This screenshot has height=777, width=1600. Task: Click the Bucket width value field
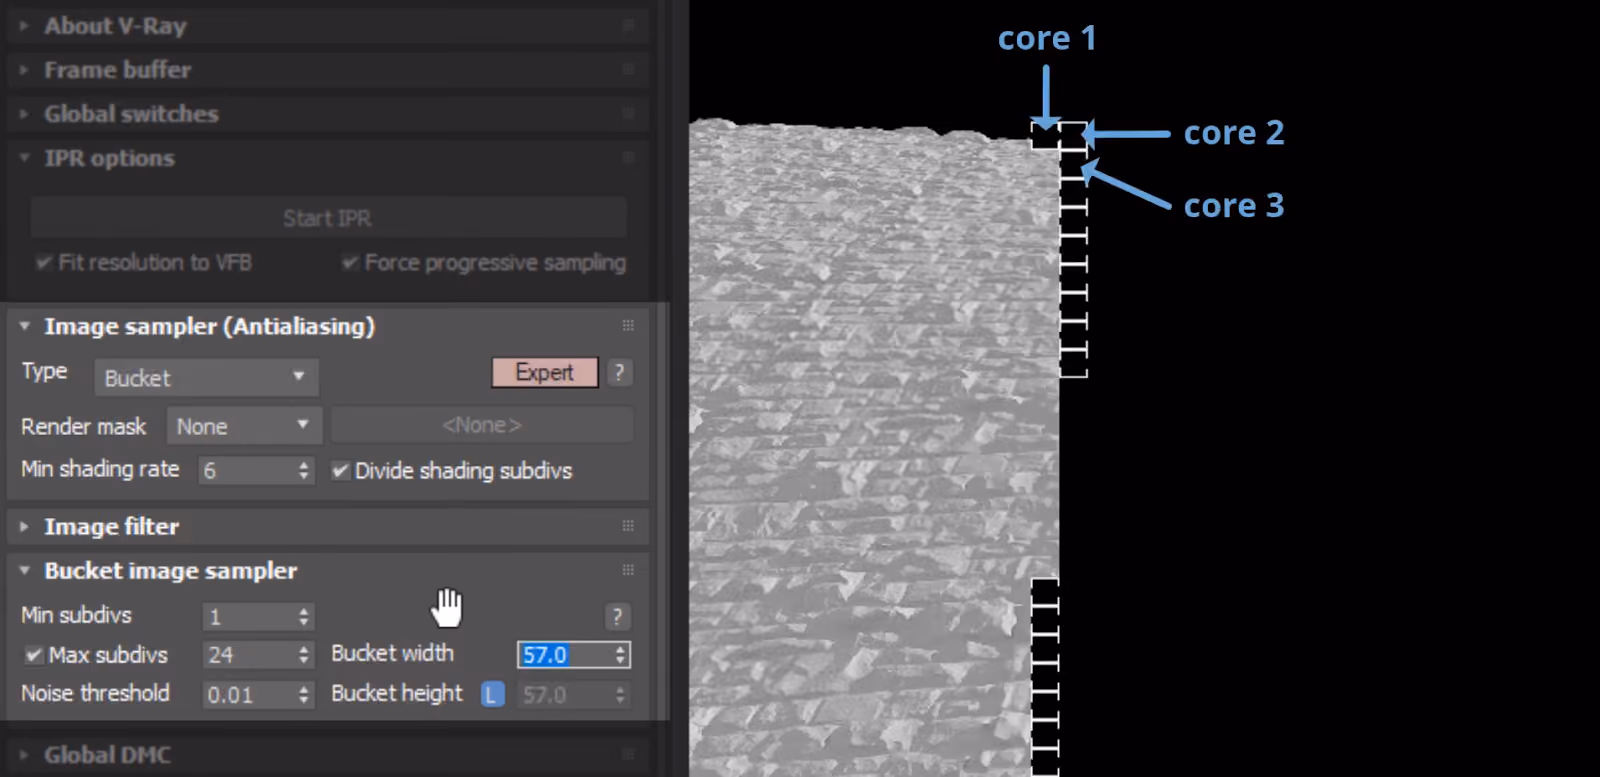[565, 655]
